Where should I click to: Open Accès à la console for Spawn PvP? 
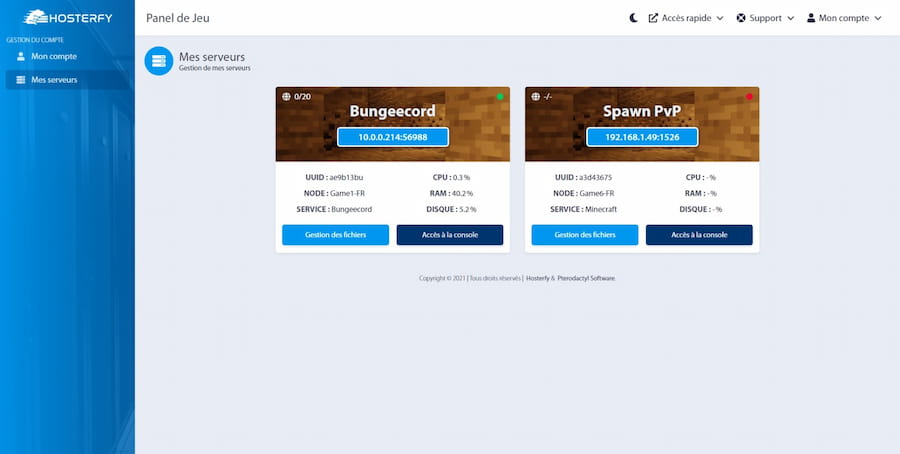tap(699, 234)
